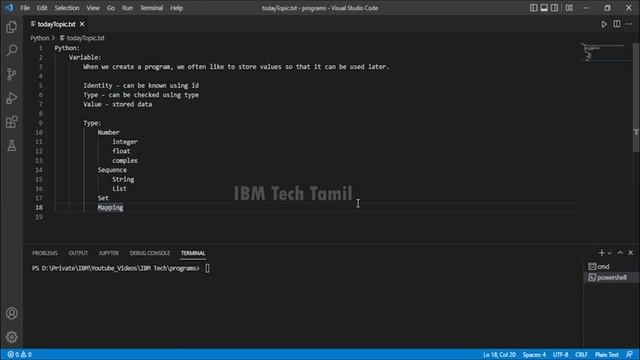
Task: Select the TERMINAL panel tab
Action: [x=193, y=253]
